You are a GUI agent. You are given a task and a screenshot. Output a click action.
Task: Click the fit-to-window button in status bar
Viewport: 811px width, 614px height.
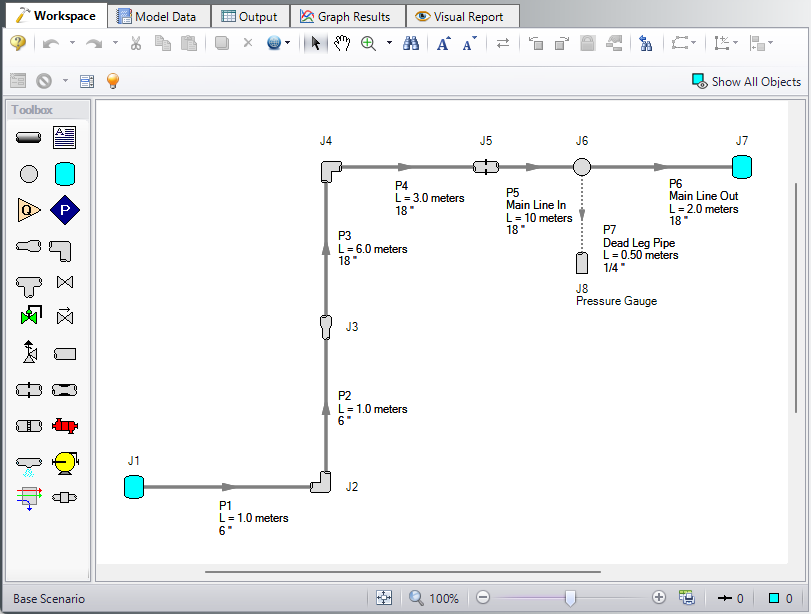pos(384,597)
